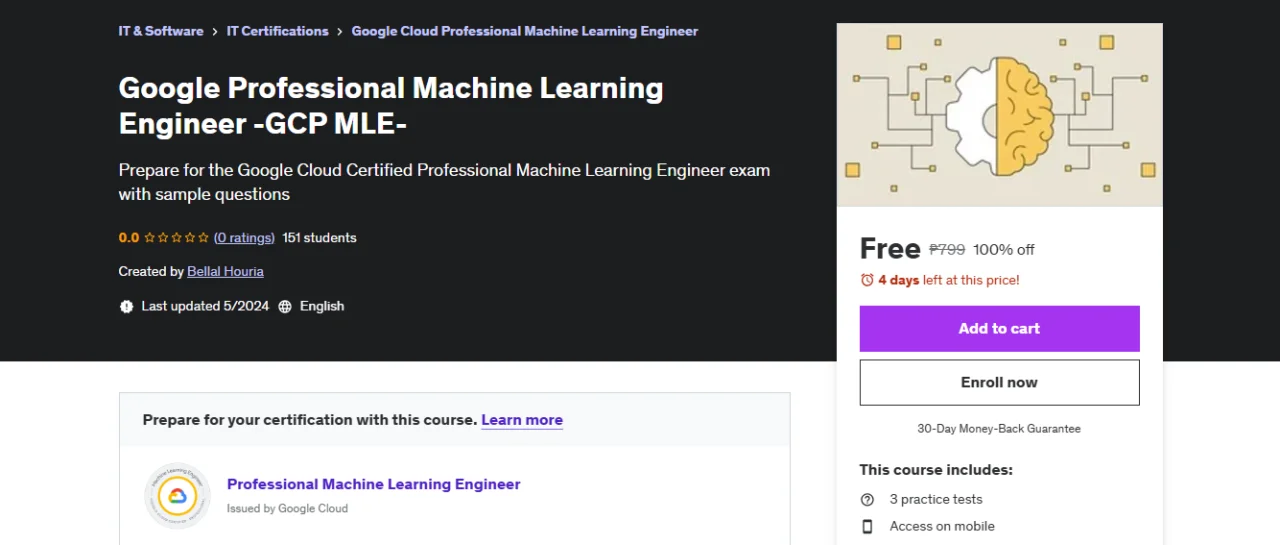Viewport: 1280px width, 545px height.
Task: Click the mobile phone access icon
Action: click(x=867, y=526)
